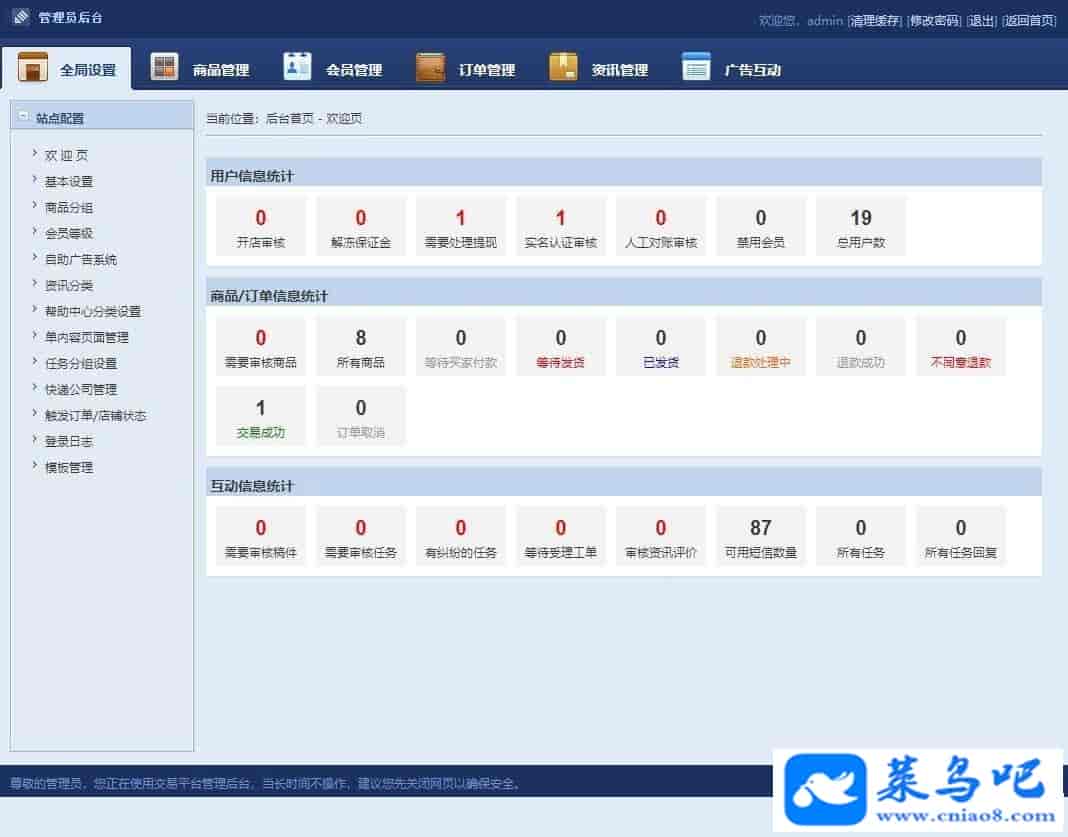The width and height of the screenshot is (1068, 837).
Task: Switch to the 商品管理 tab
Action: [x=200, y=69]
